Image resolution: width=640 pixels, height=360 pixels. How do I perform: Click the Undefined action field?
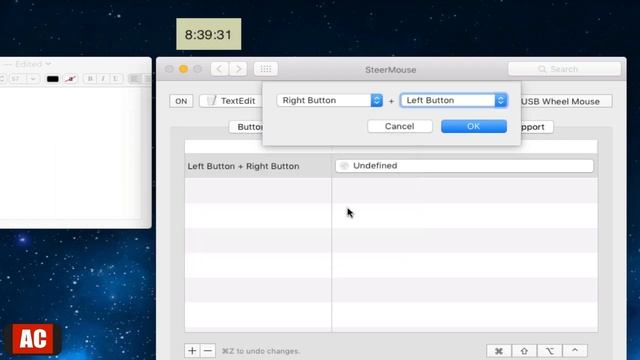[464, 166]
